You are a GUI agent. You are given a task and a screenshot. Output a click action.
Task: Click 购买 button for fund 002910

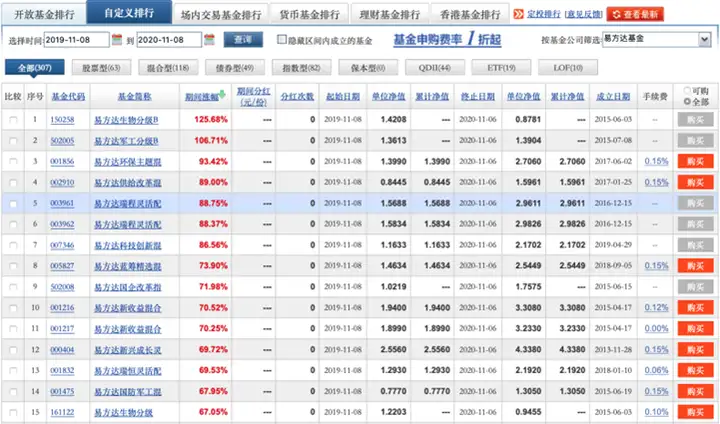tap(695, 182)
